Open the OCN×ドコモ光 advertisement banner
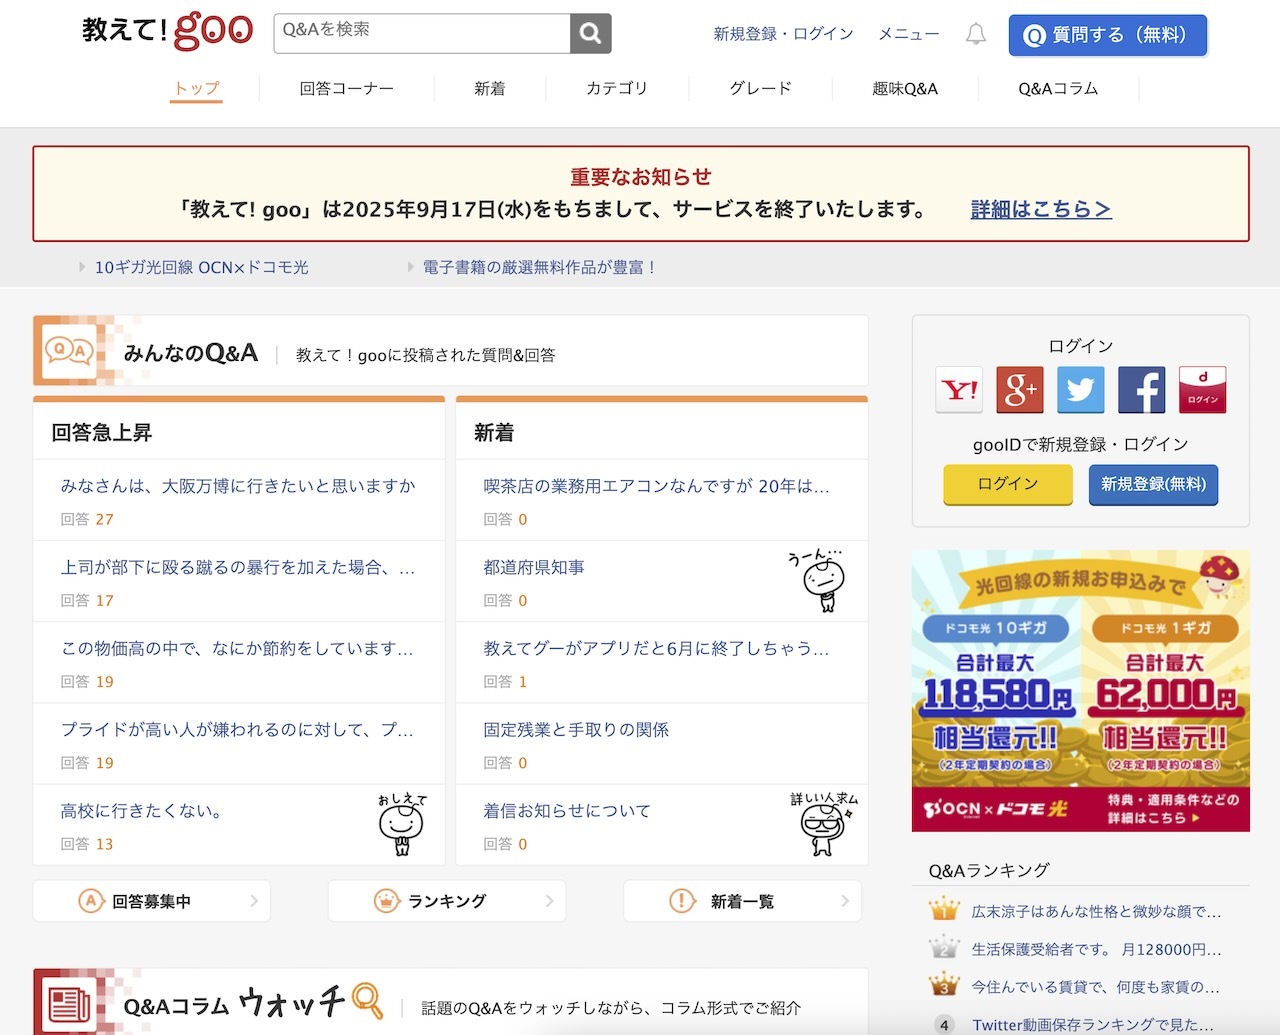The image size is (1280, 1035). (1081, 690)
